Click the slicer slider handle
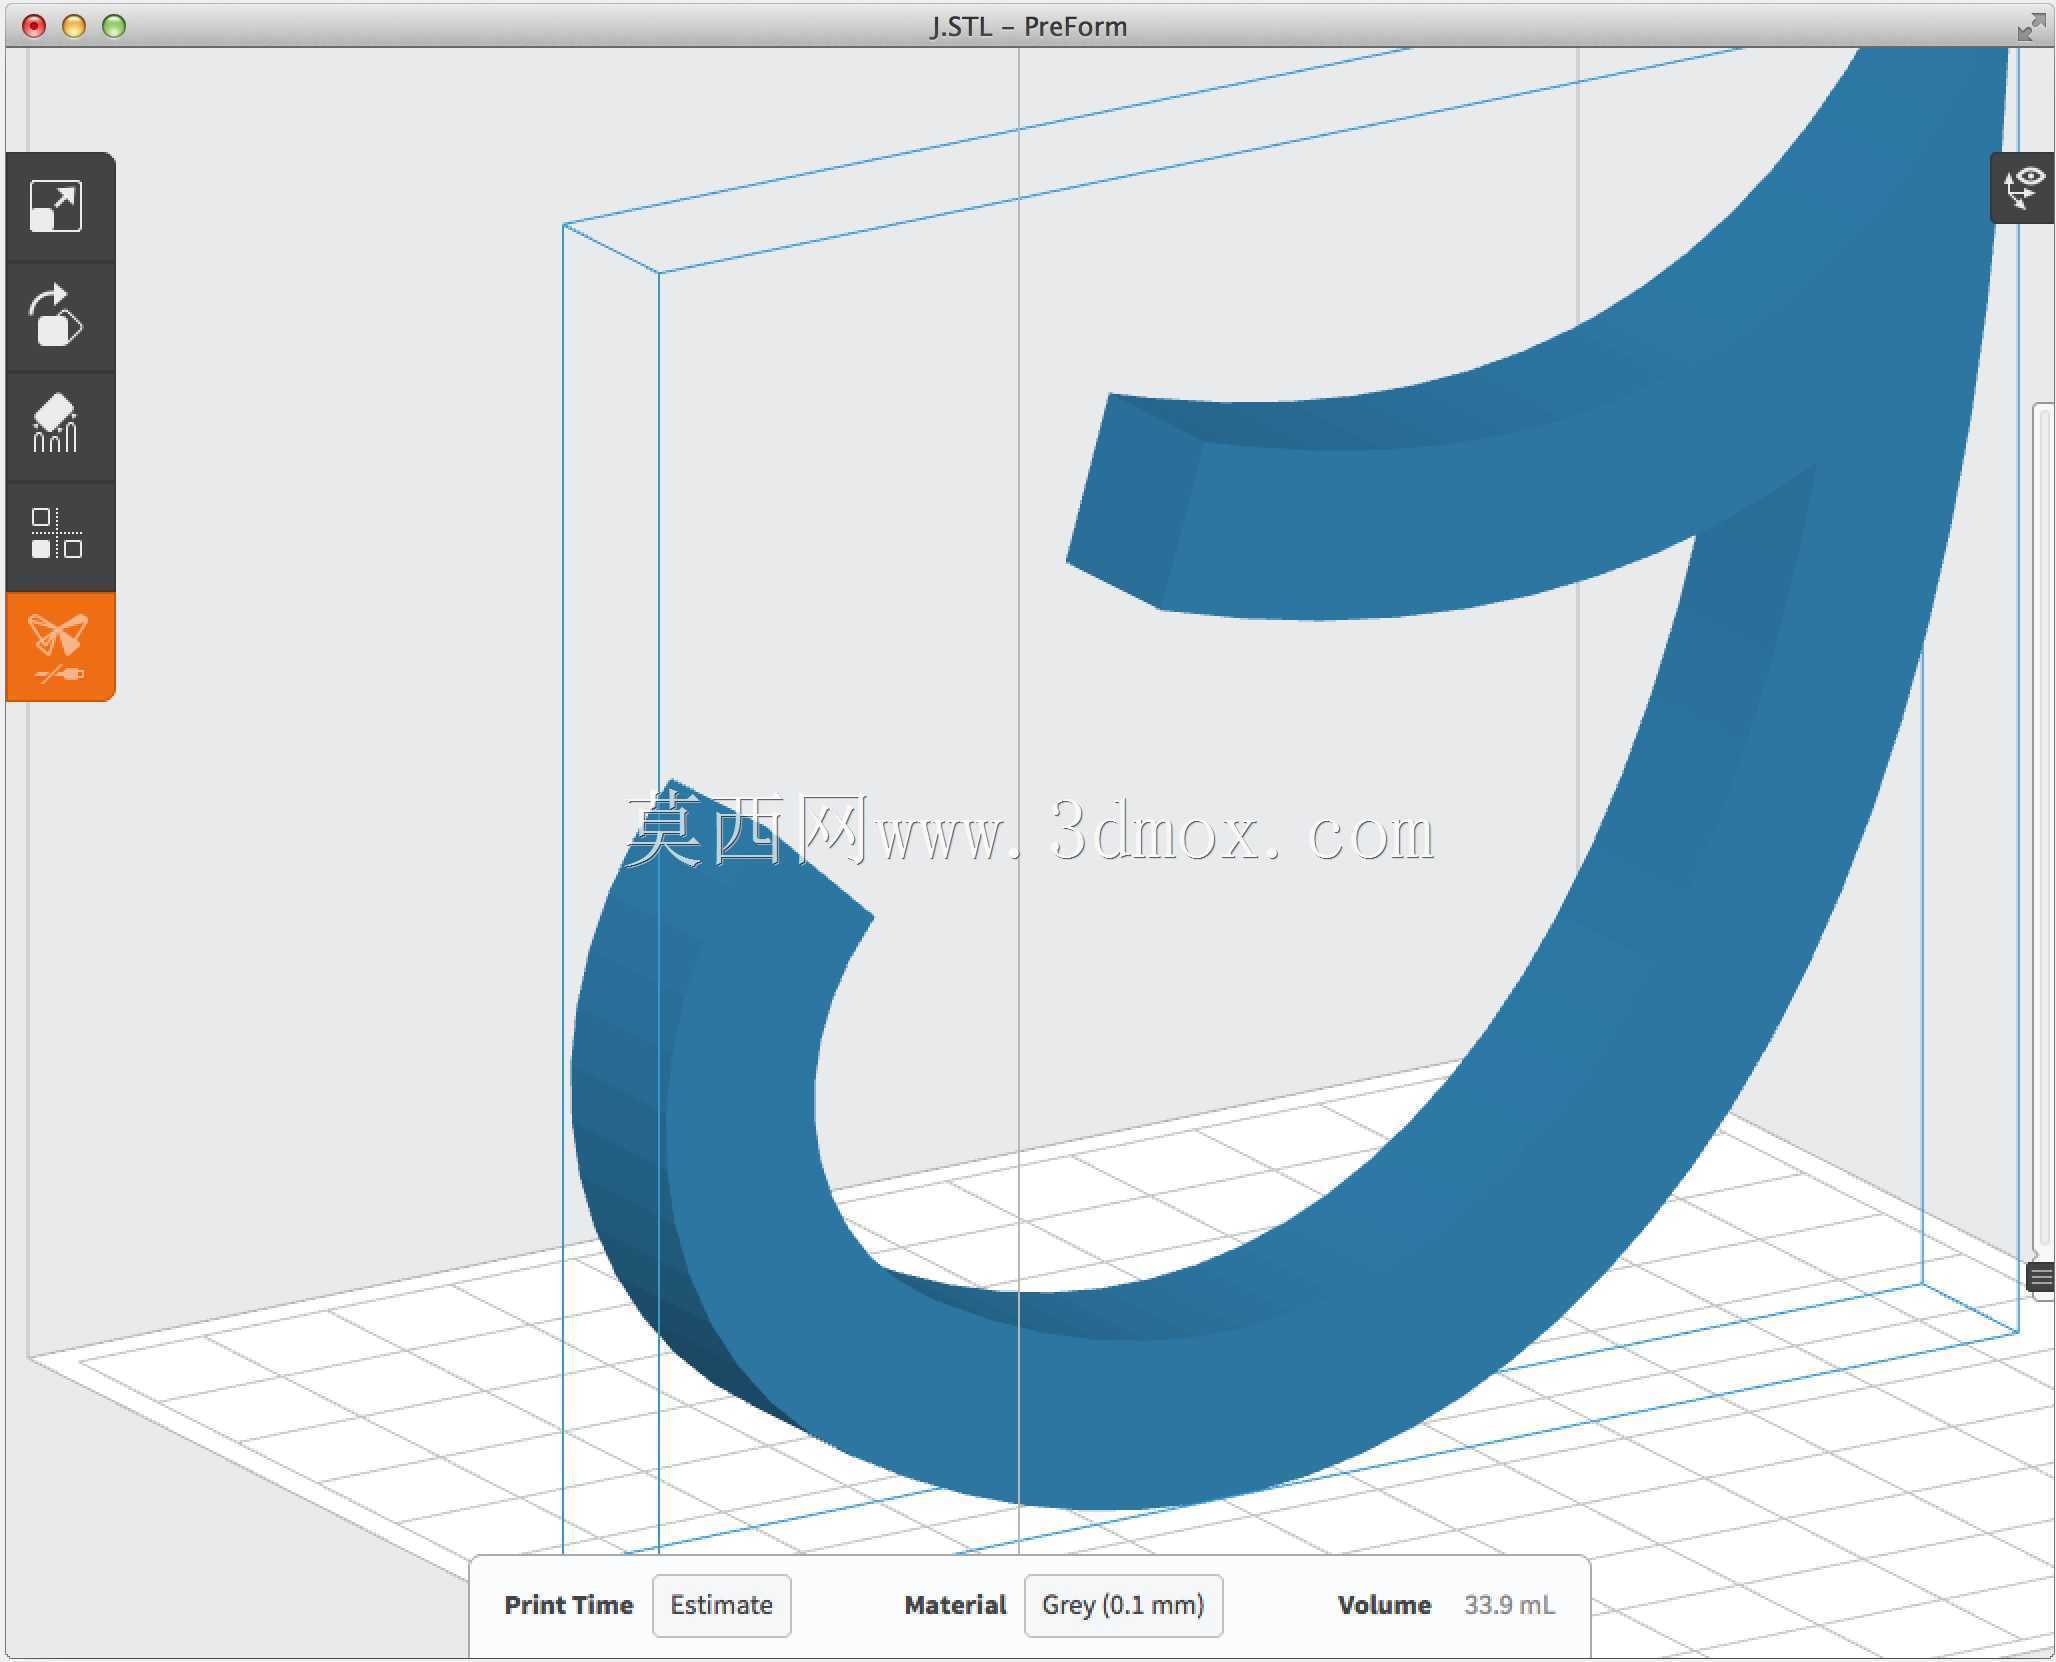This screenshot has height=1662, width=2056. pos(2040,1277)
